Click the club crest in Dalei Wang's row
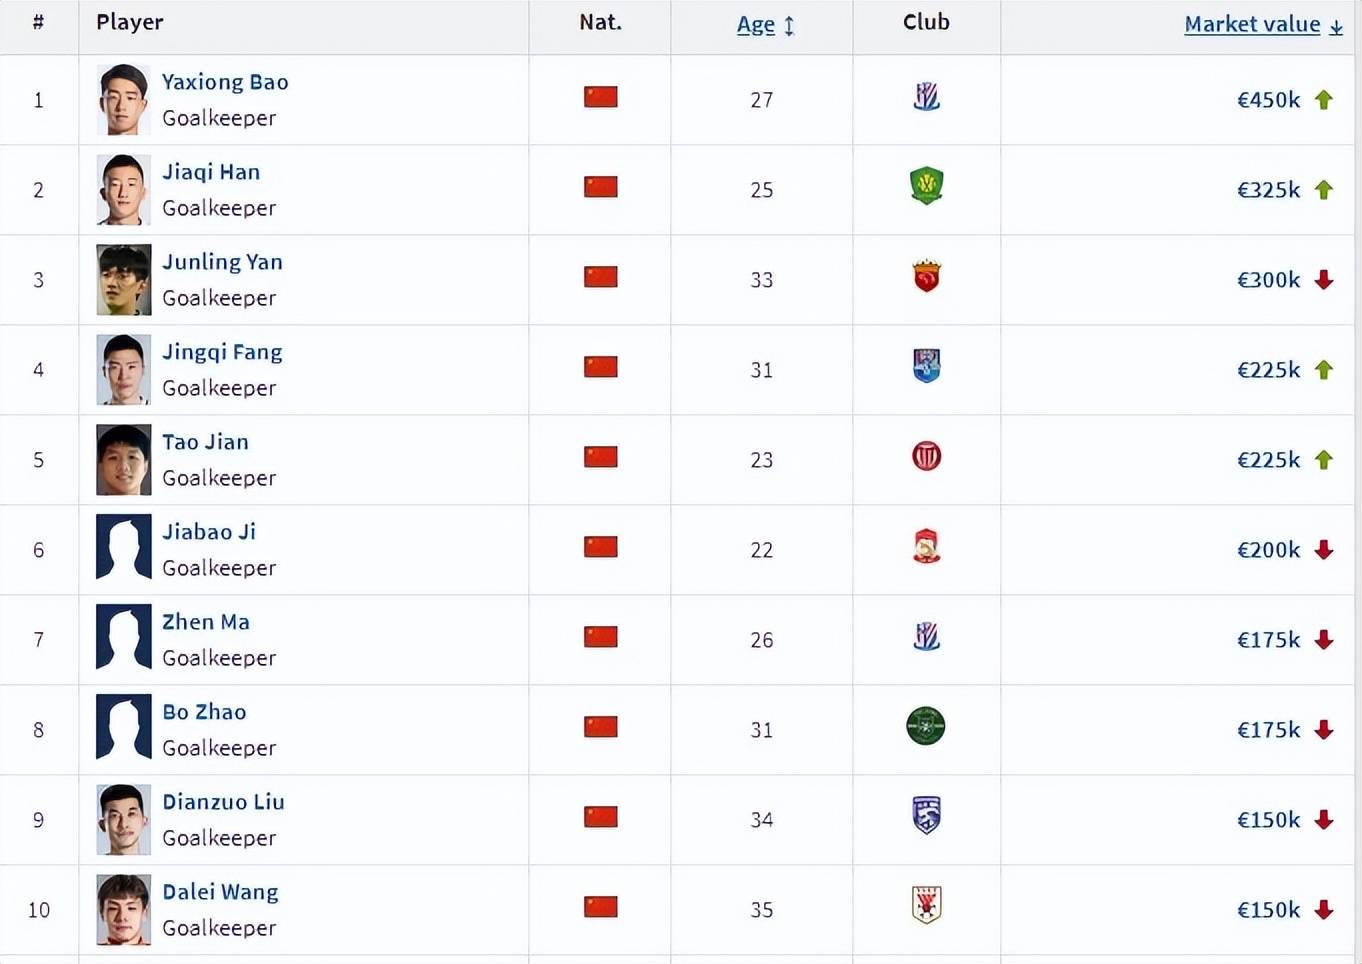The height and width of the screenshot is (964, 1362). click(x=926, y=905)
